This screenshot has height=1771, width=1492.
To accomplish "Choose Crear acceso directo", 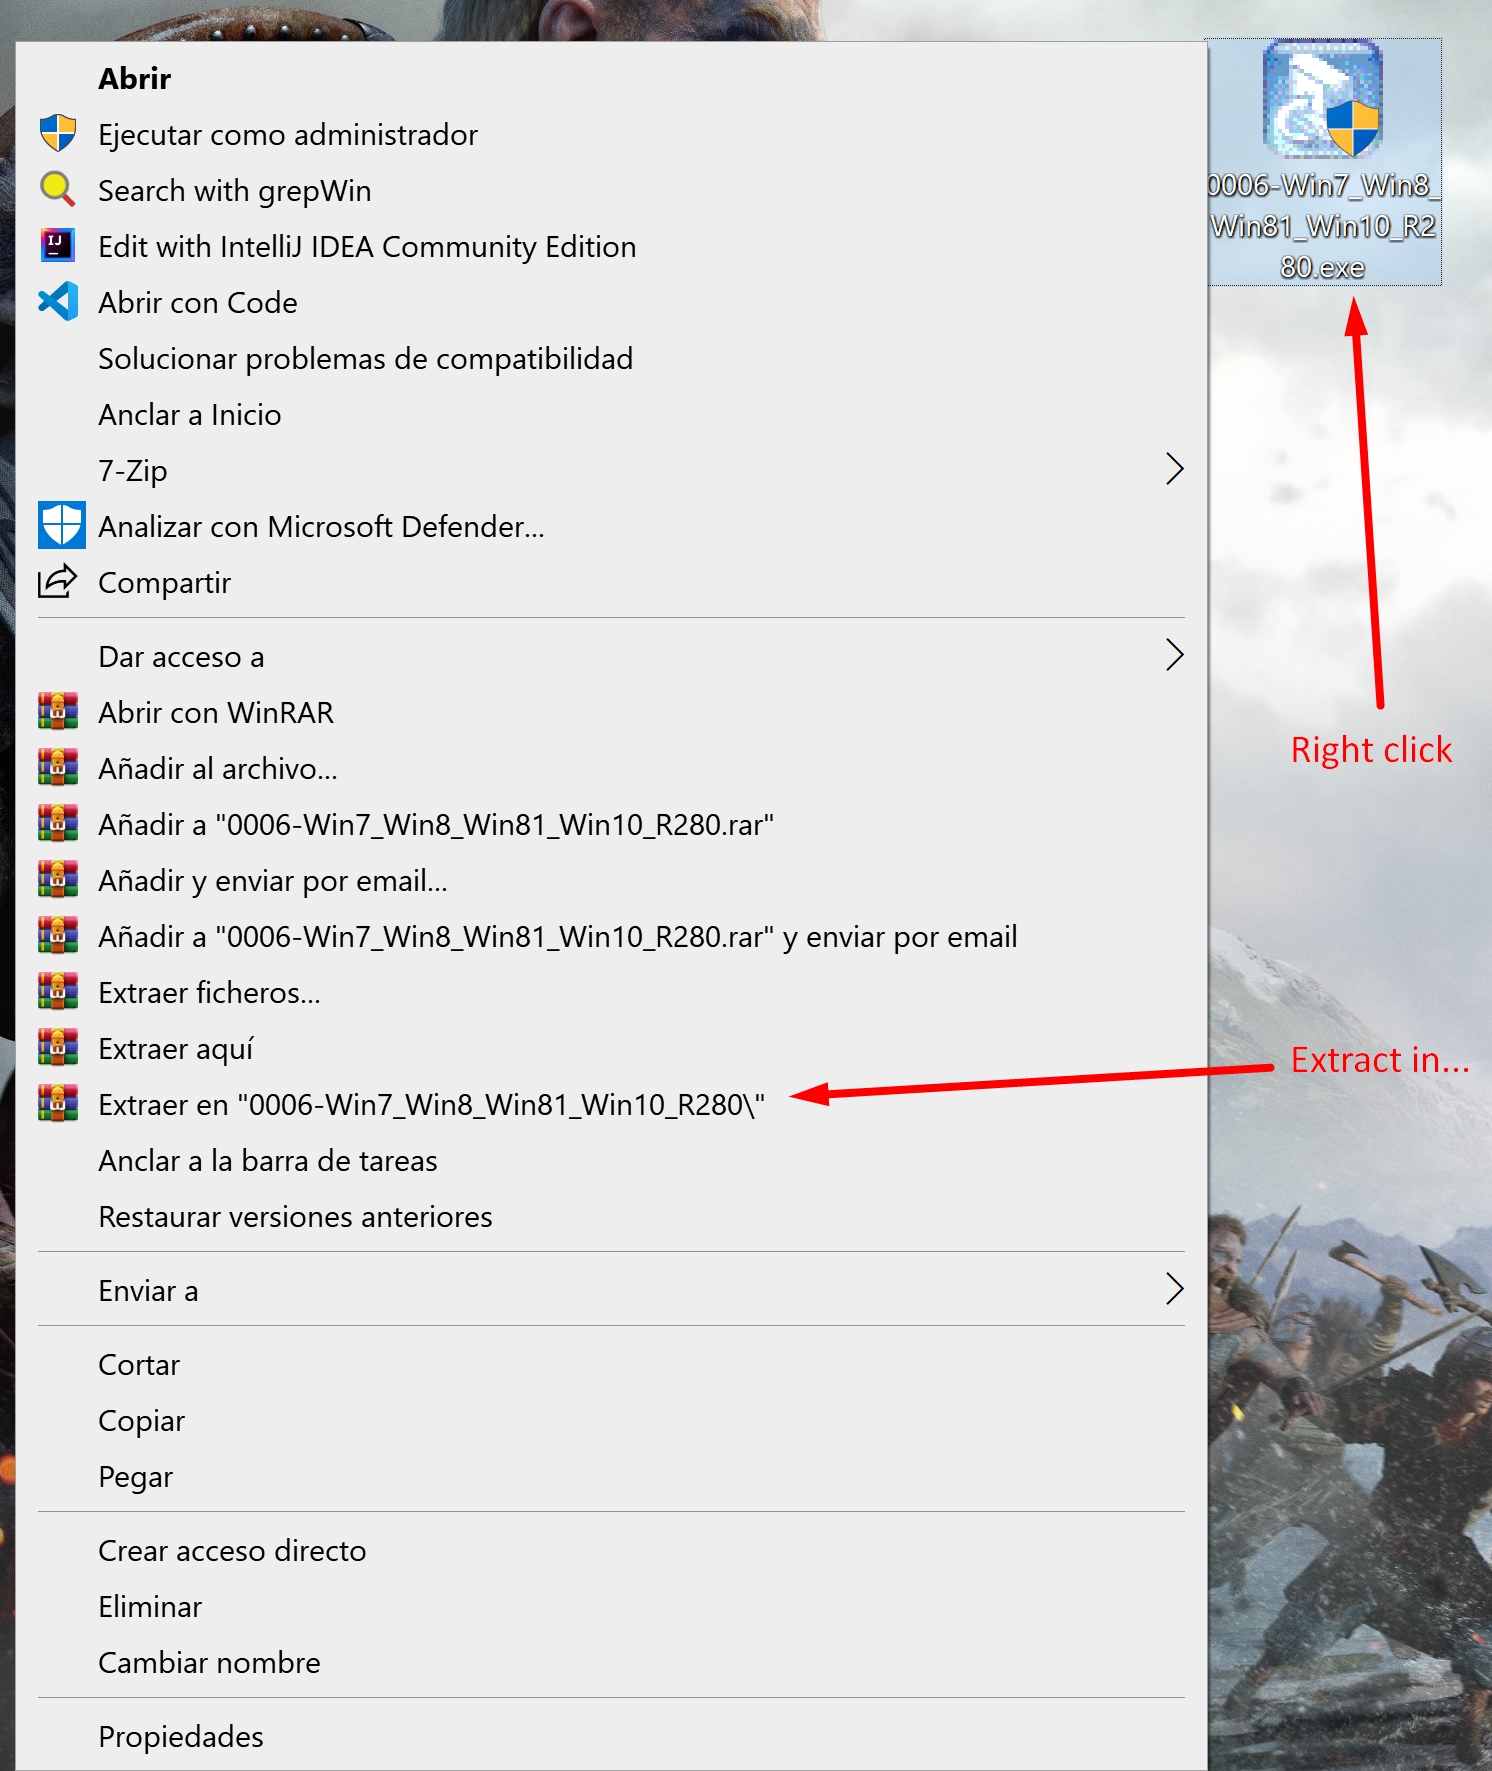I will [x=611, y=1550].
